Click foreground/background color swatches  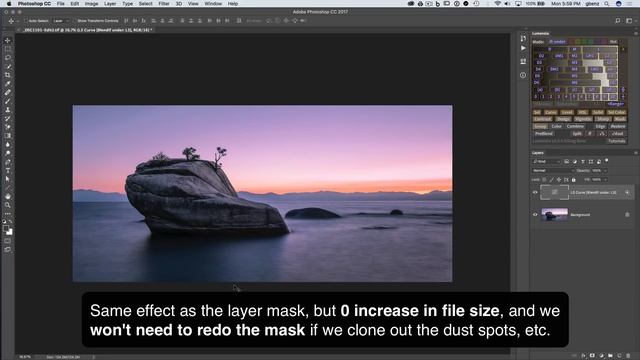[7, 230]
